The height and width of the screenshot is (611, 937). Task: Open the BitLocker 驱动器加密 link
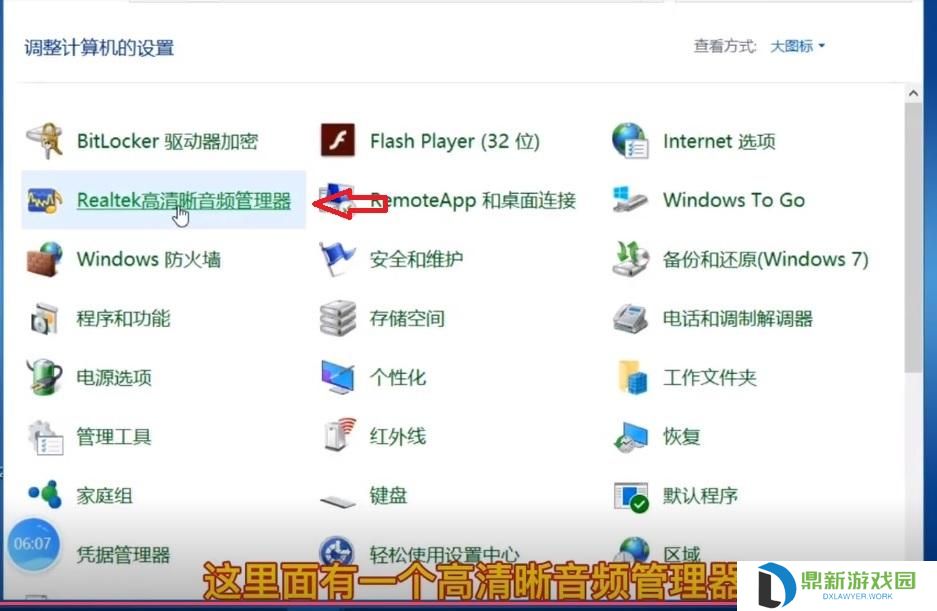pyautogui.click(x=167, y=141)
